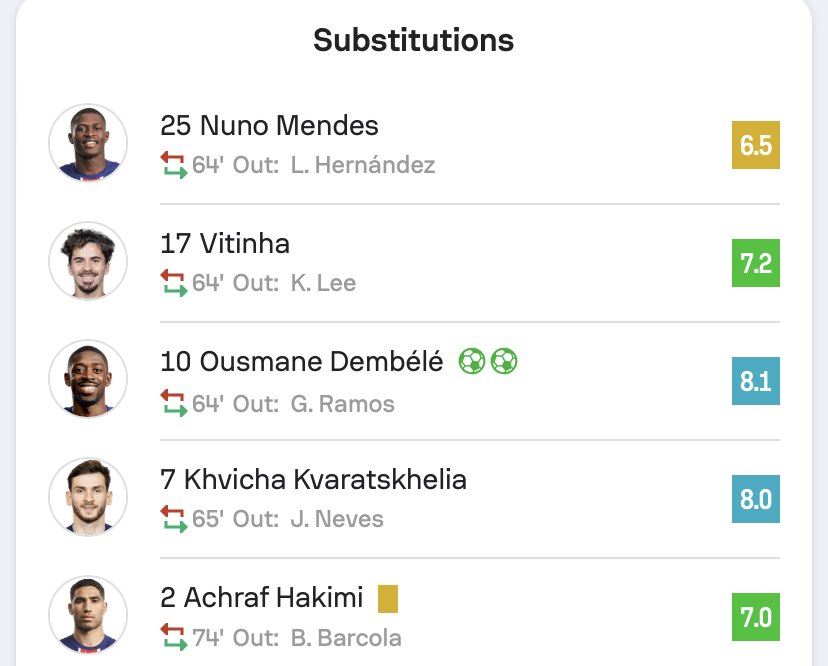Select the 25 Nuno Mendes name

(x=269, y=126)
